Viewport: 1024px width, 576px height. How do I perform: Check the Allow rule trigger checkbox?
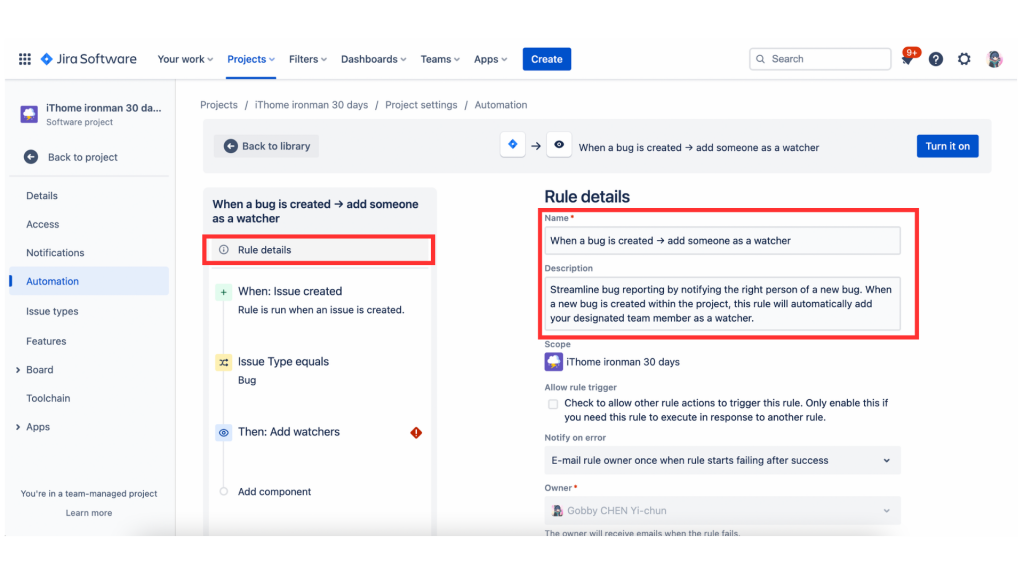pyautogui.click(x=553, y=404)
